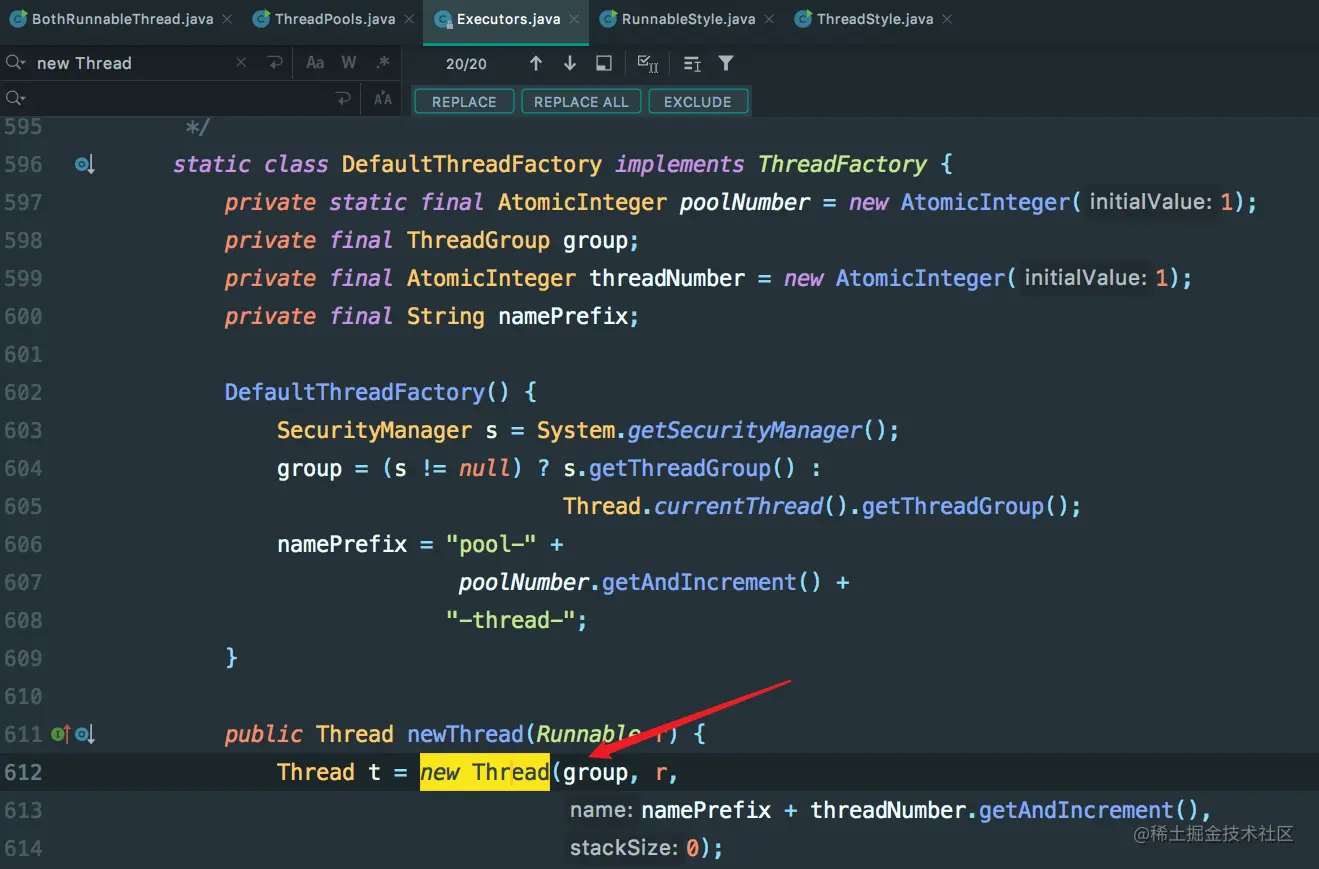Click select all occurrences icon

pyautogui.click(x=648, y=63)
